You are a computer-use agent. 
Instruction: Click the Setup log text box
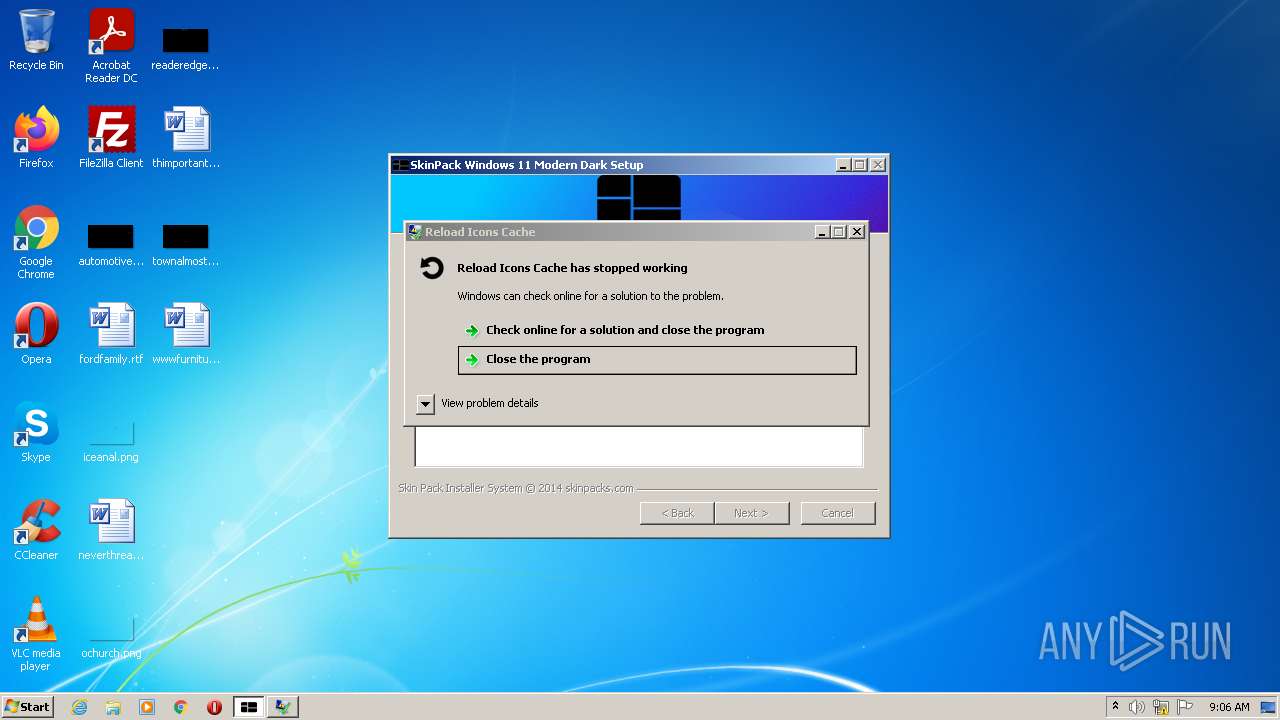[x=639, y=447]
